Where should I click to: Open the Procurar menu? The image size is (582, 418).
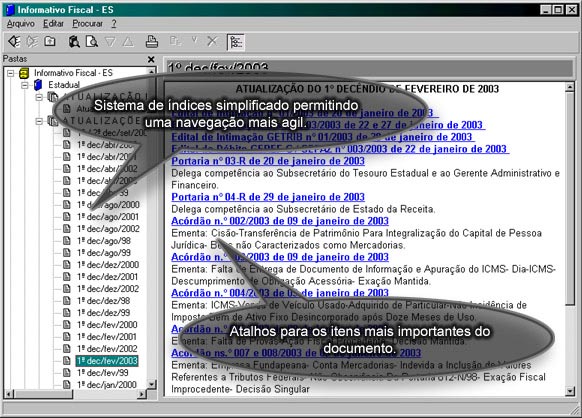point(88,23)
